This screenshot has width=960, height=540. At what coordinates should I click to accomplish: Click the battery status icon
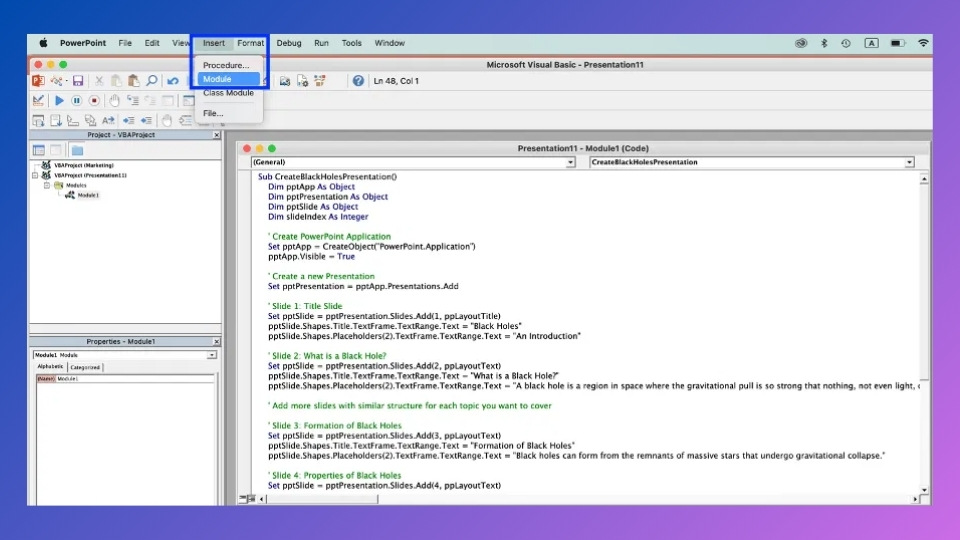click(897, 43)
